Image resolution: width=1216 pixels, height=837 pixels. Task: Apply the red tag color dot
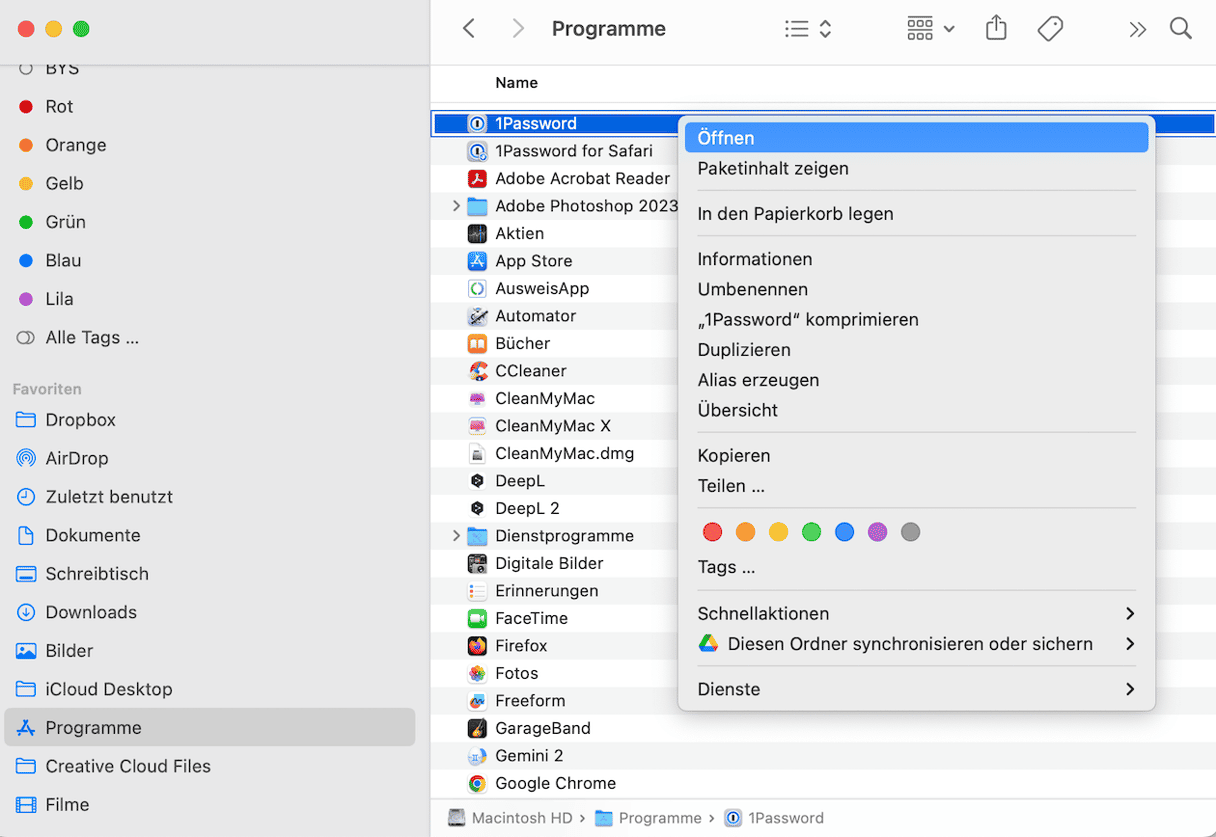(x=712, y=532)
